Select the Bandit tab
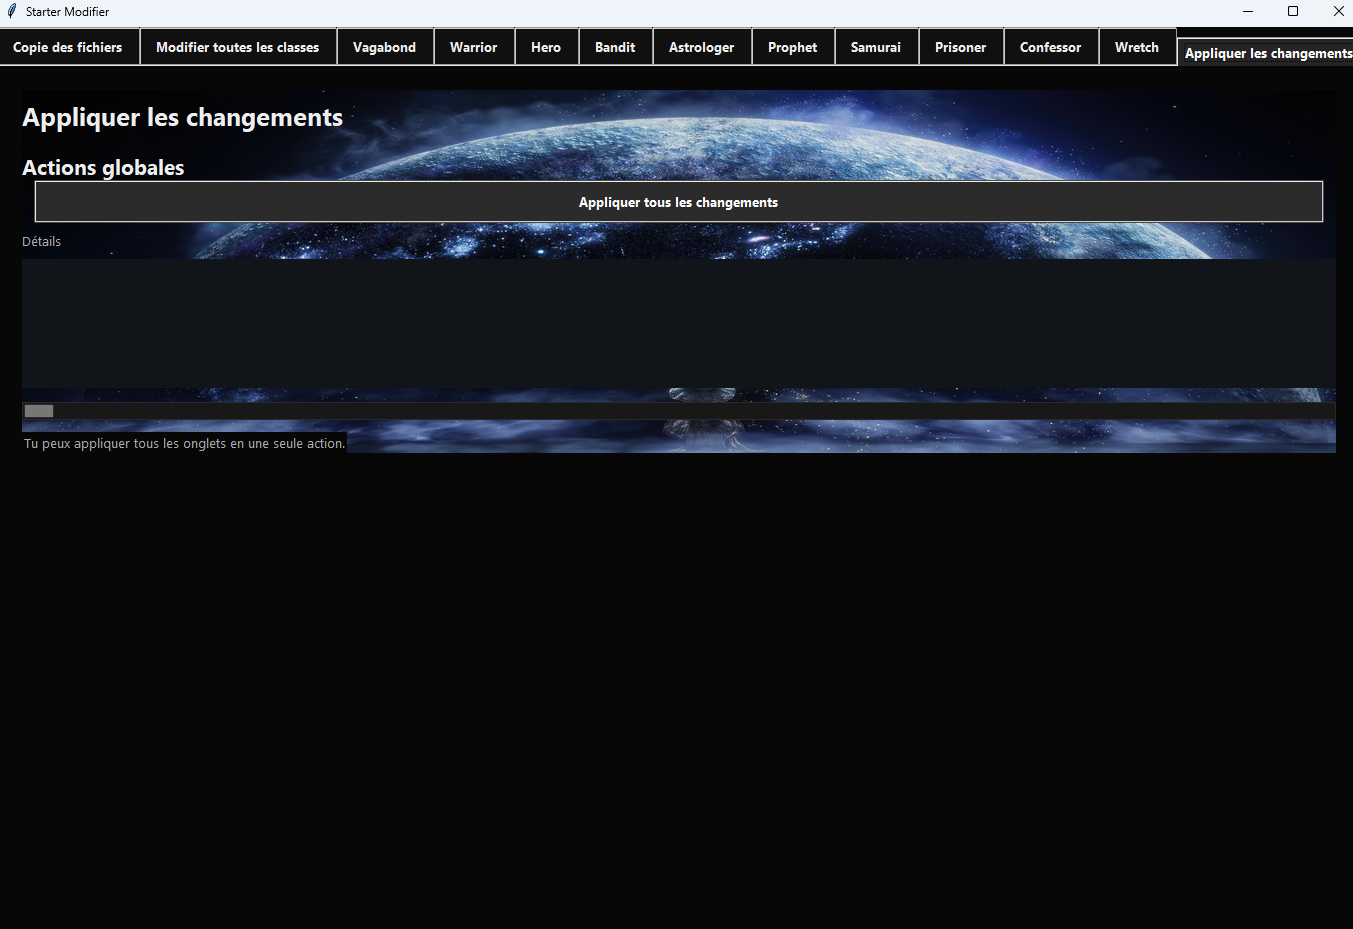The image size is (1353, 929). [615, 47]
